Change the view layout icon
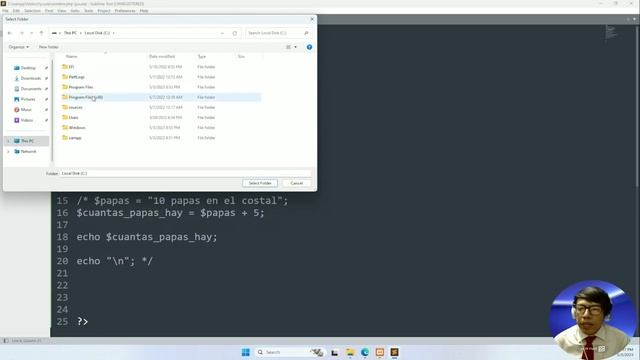 pyautogui.click(x=289, y=47)
